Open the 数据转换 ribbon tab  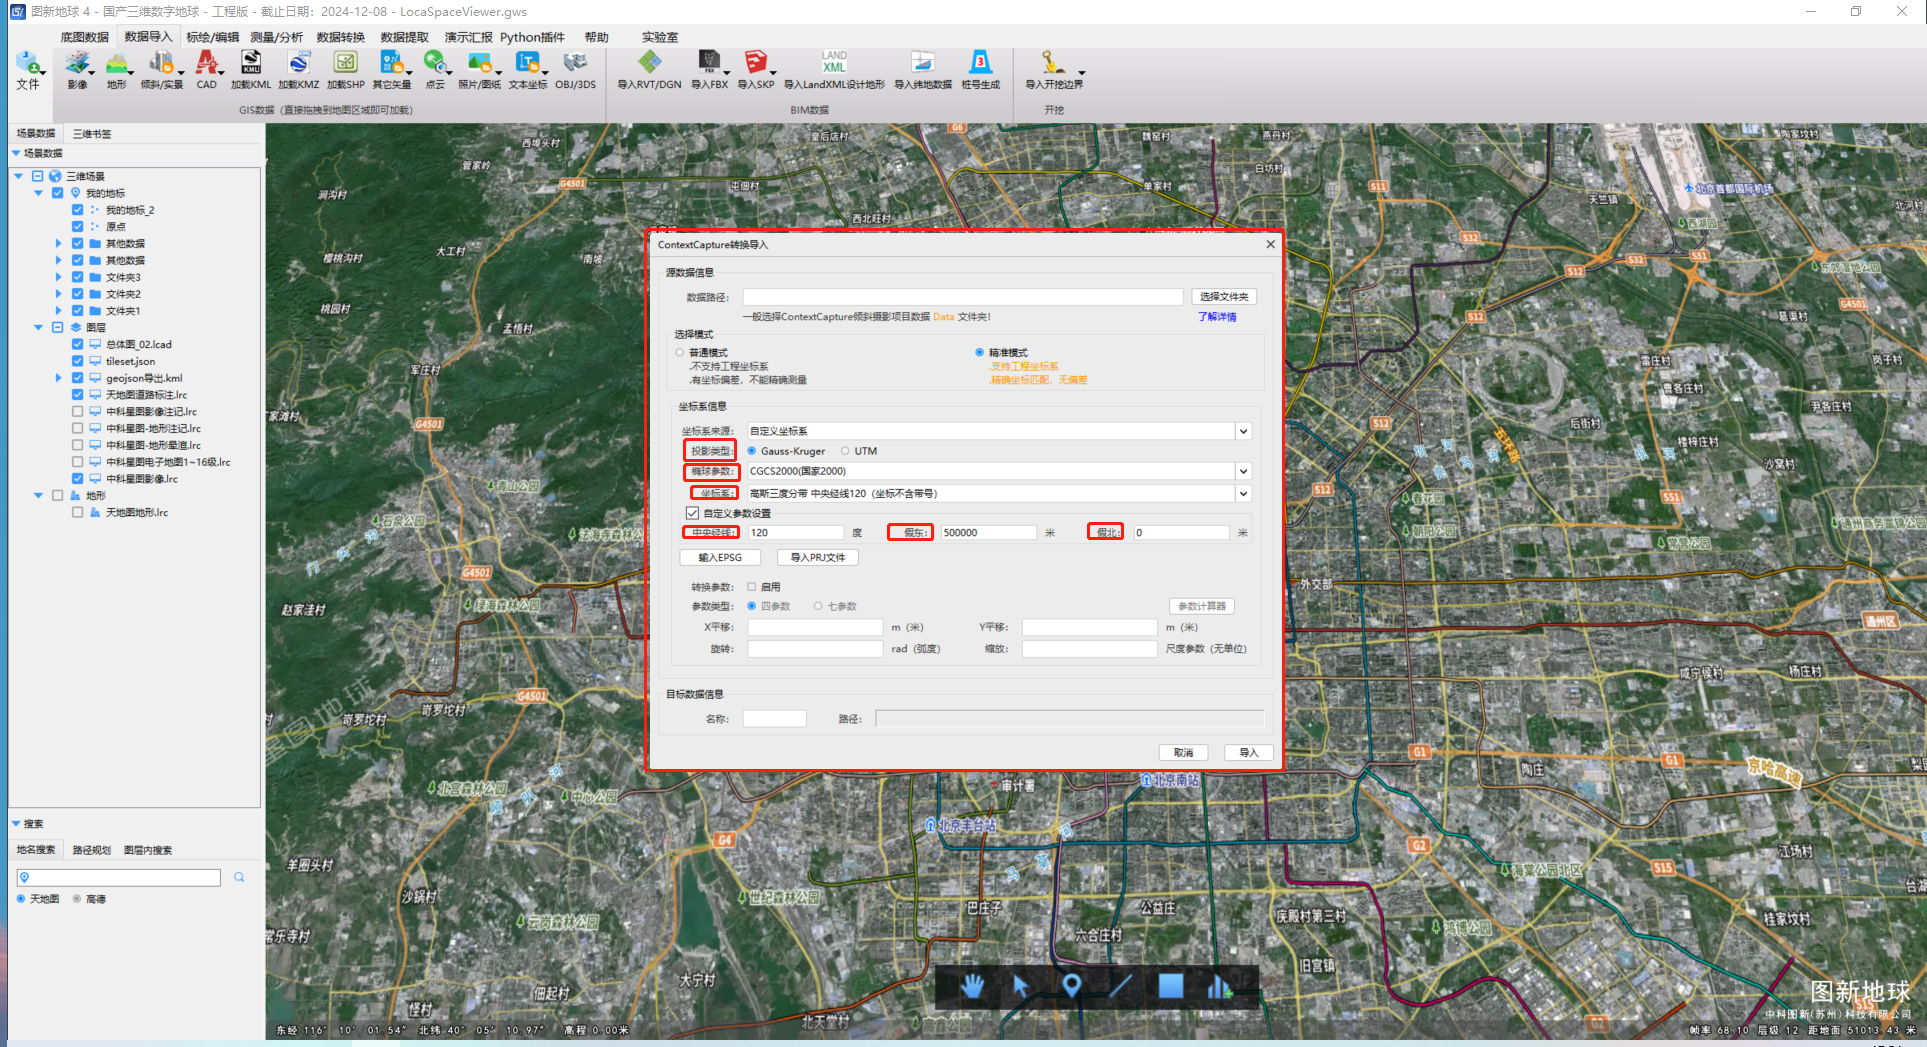click(x=340, y=37)
